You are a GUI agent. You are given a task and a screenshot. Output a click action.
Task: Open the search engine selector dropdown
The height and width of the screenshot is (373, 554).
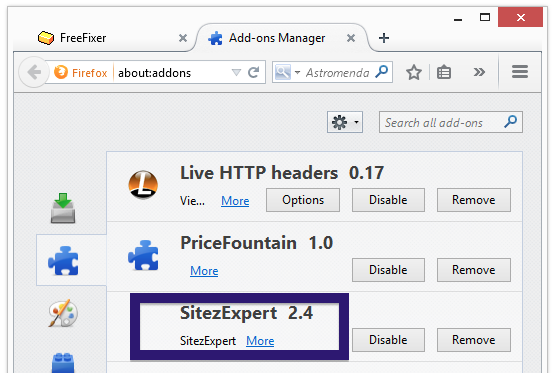click(287, 72)
